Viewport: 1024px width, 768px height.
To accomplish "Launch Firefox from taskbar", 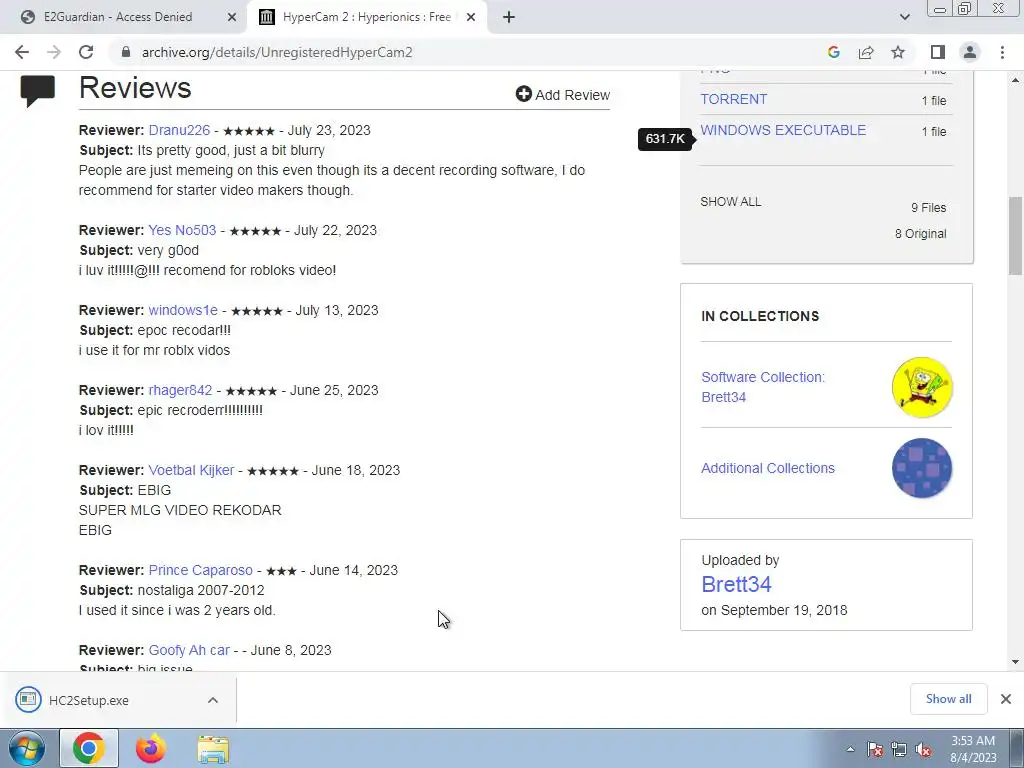I will point(151,749).
